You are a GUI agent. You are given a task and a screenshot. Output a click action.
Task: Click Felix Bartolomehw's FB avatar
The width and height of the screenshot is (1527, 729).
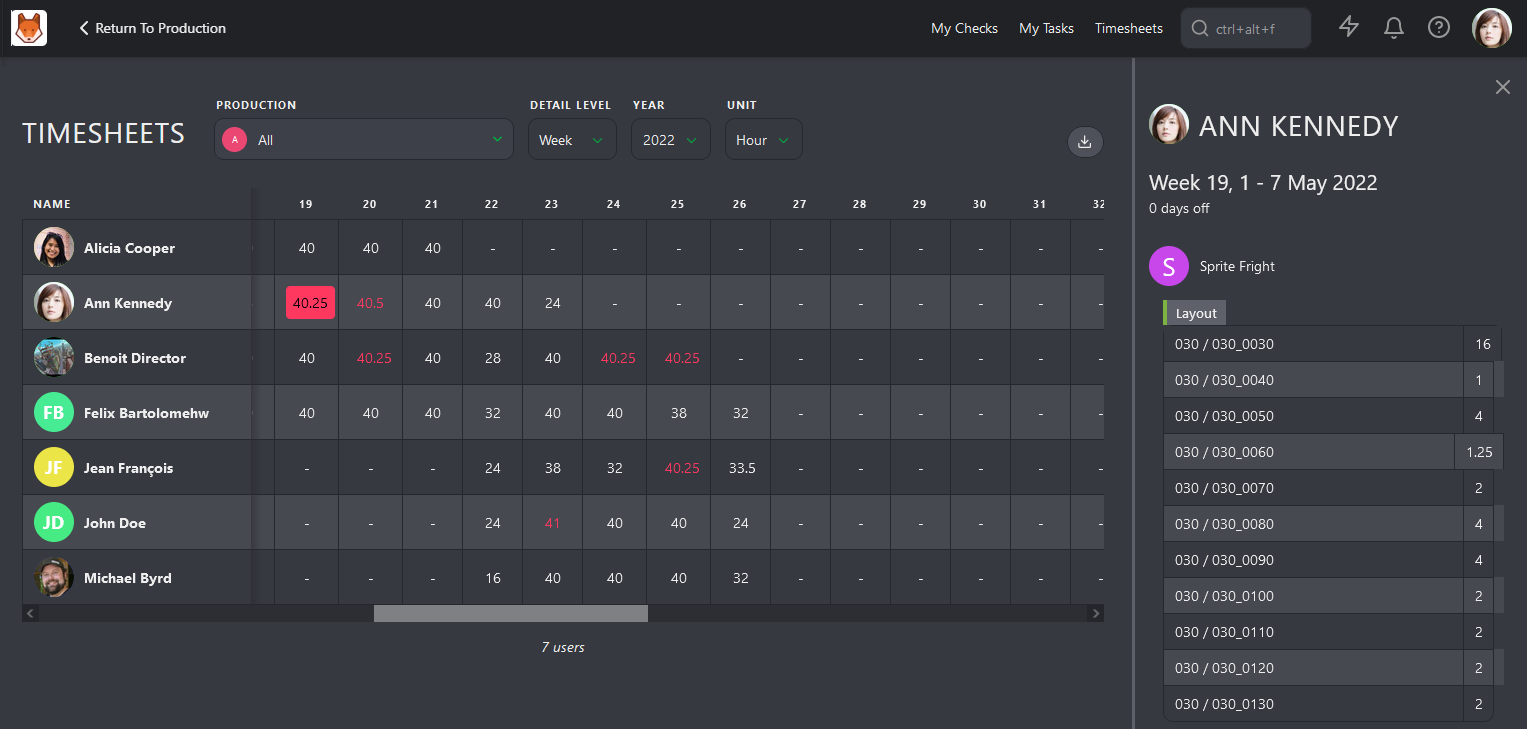[54, 412]
